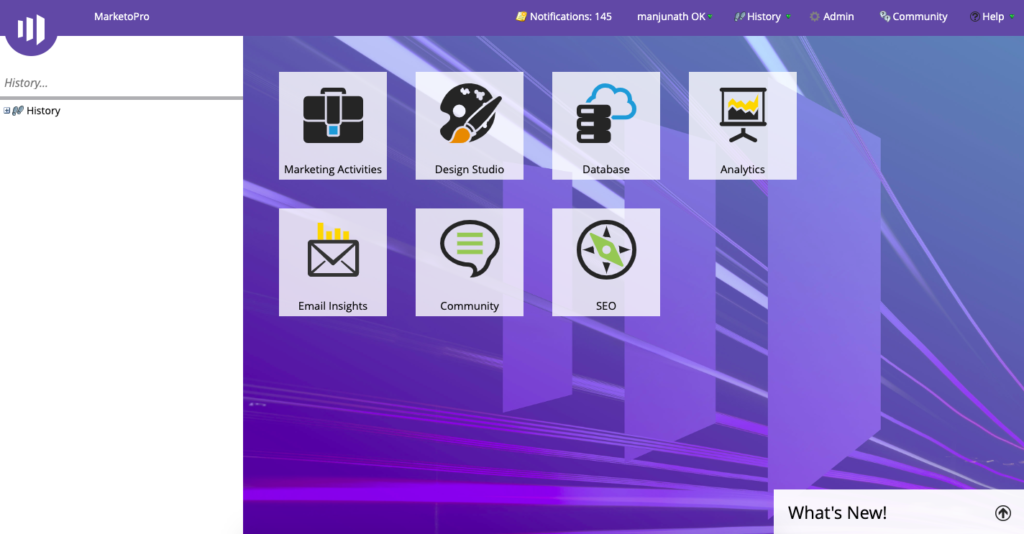Open Community link in top bar

[x=913, y=16]
